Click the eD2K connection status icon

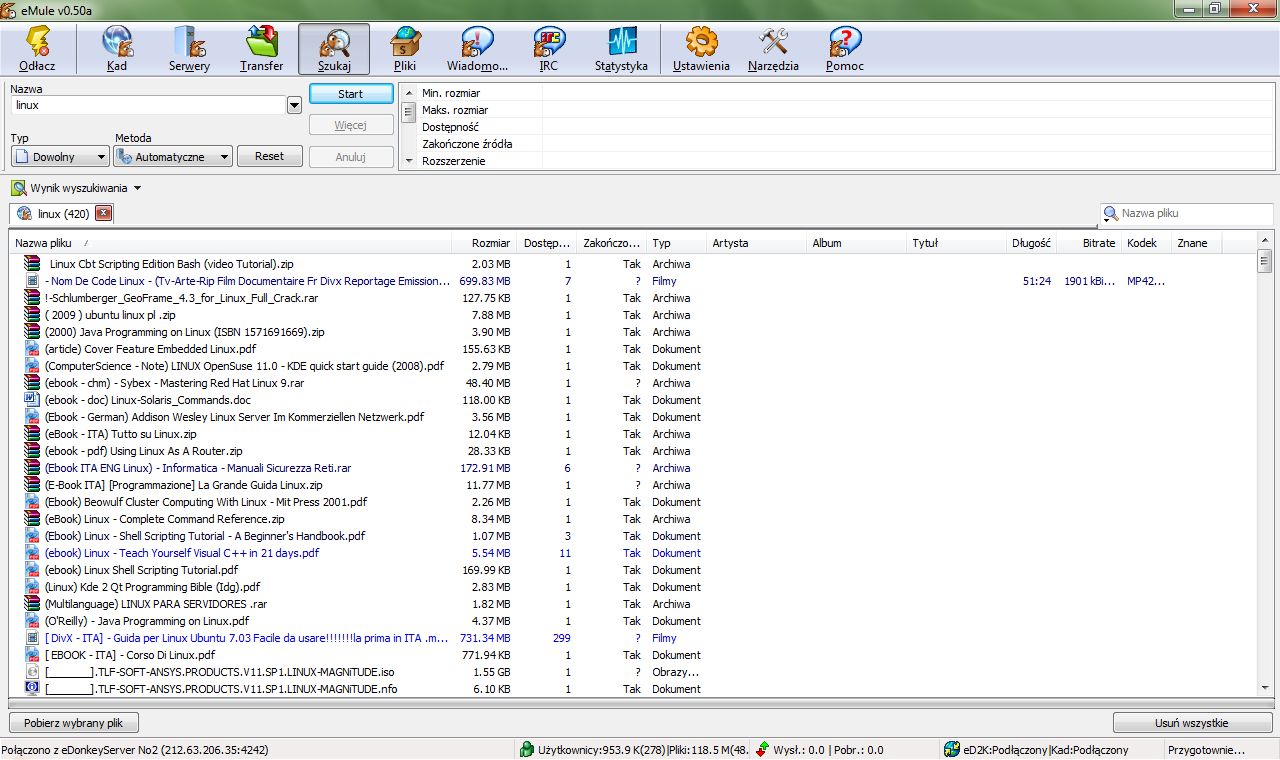click(950, 749)
